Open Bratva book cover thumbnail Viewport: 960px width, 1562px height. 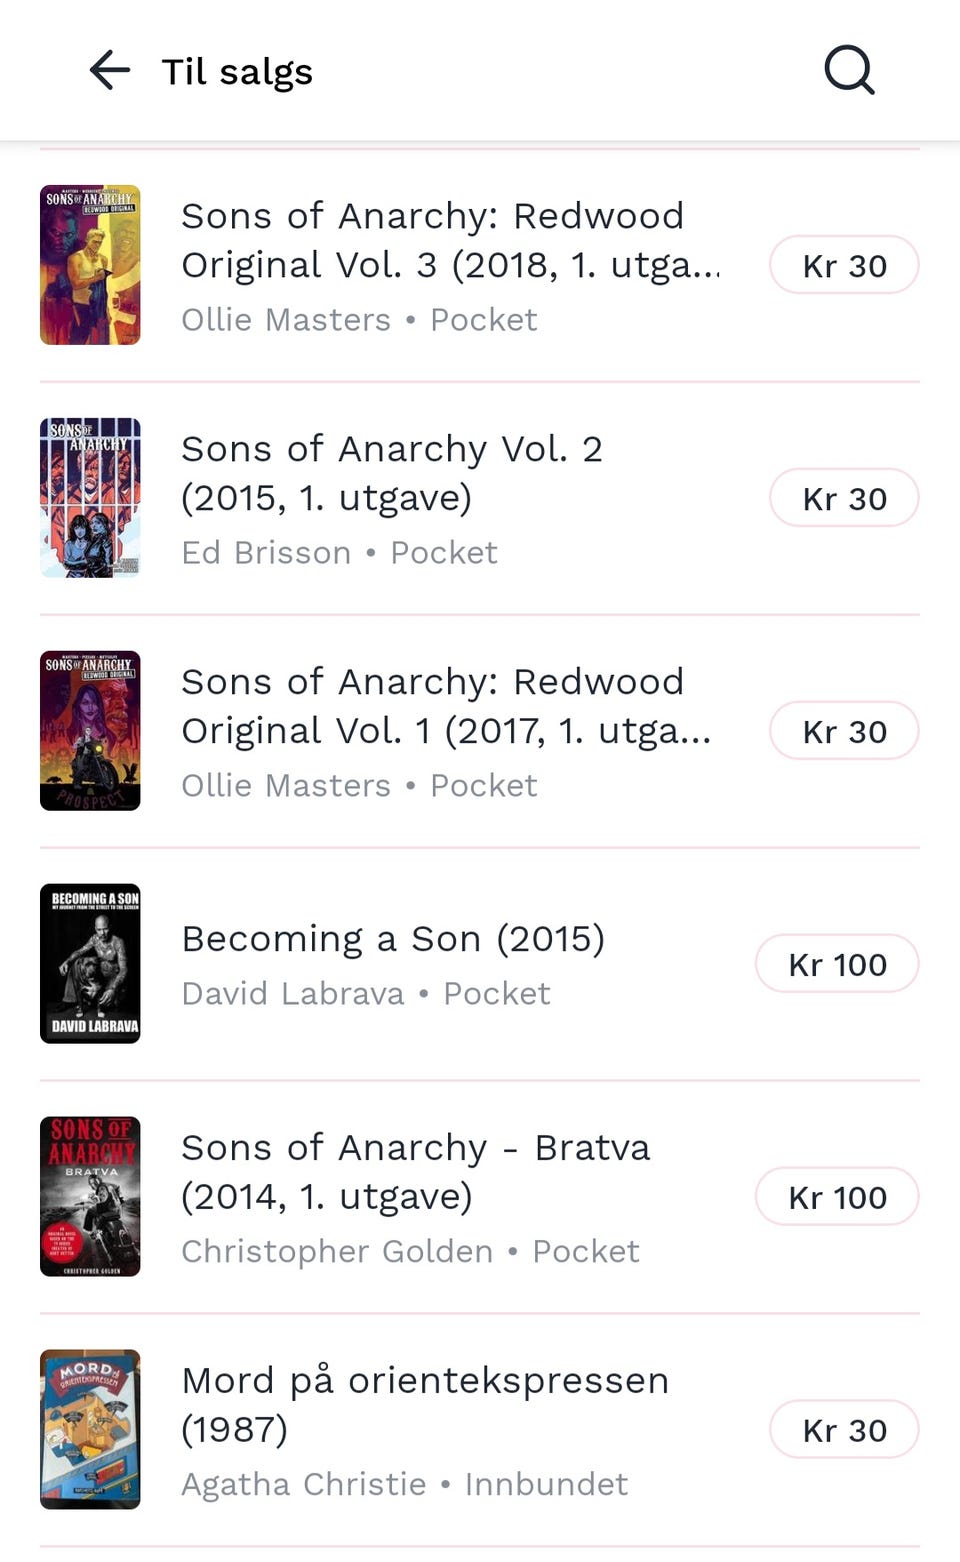[x=90, y=1197]
